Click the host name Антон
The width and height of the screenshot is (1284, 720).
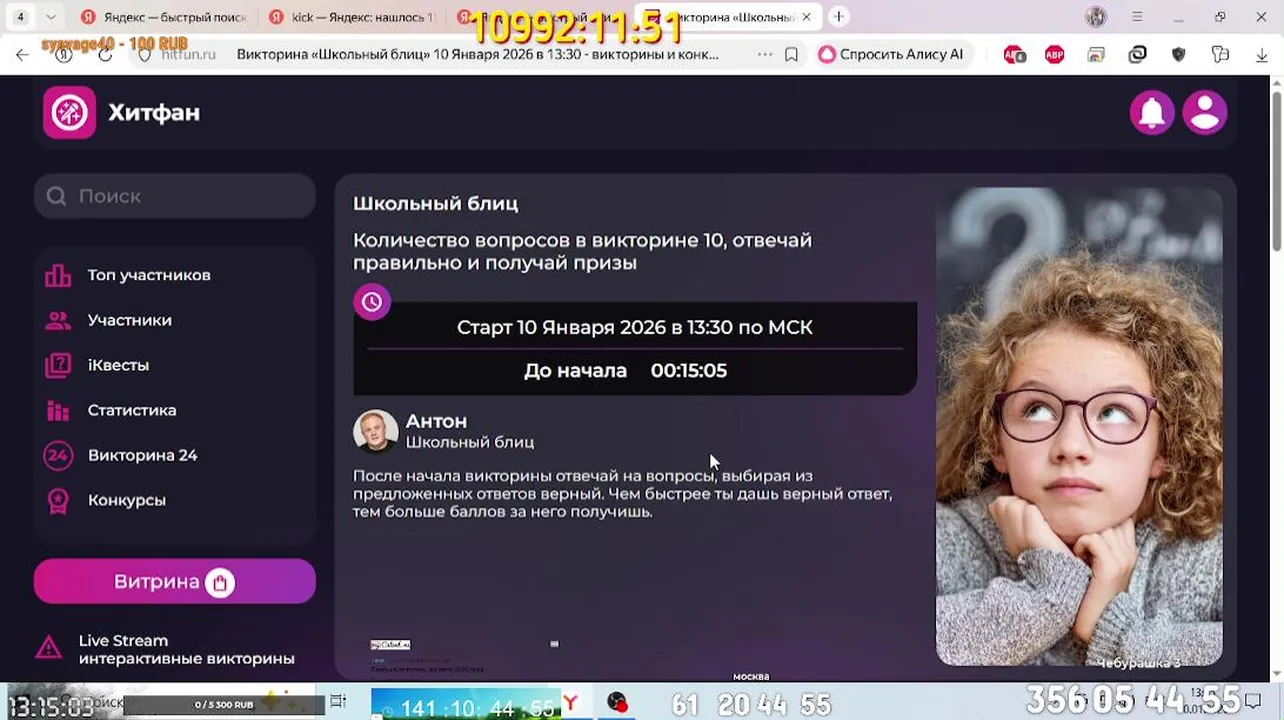point(436,421)
